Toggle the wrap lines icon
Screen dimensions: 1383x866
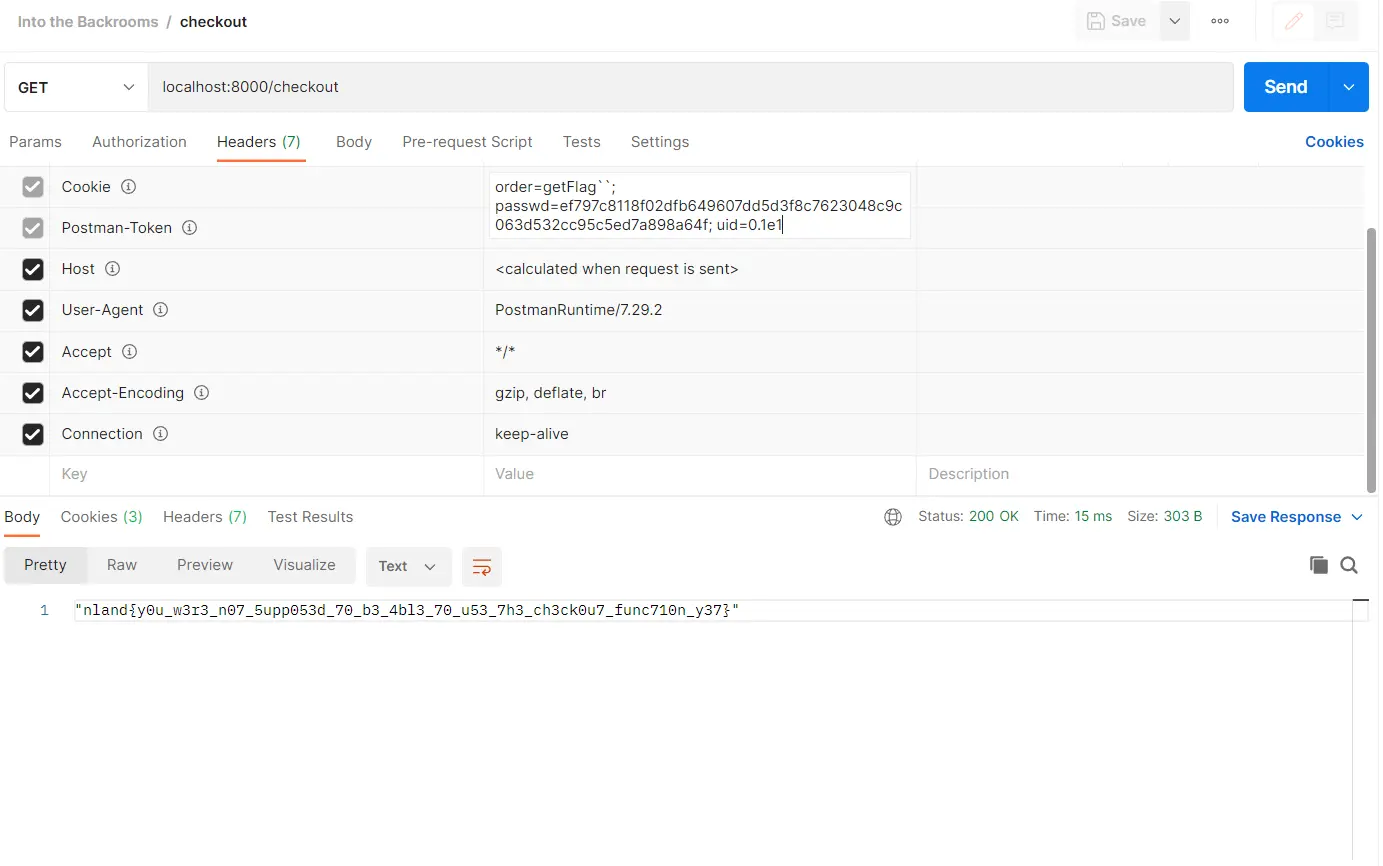coord(481,566)
